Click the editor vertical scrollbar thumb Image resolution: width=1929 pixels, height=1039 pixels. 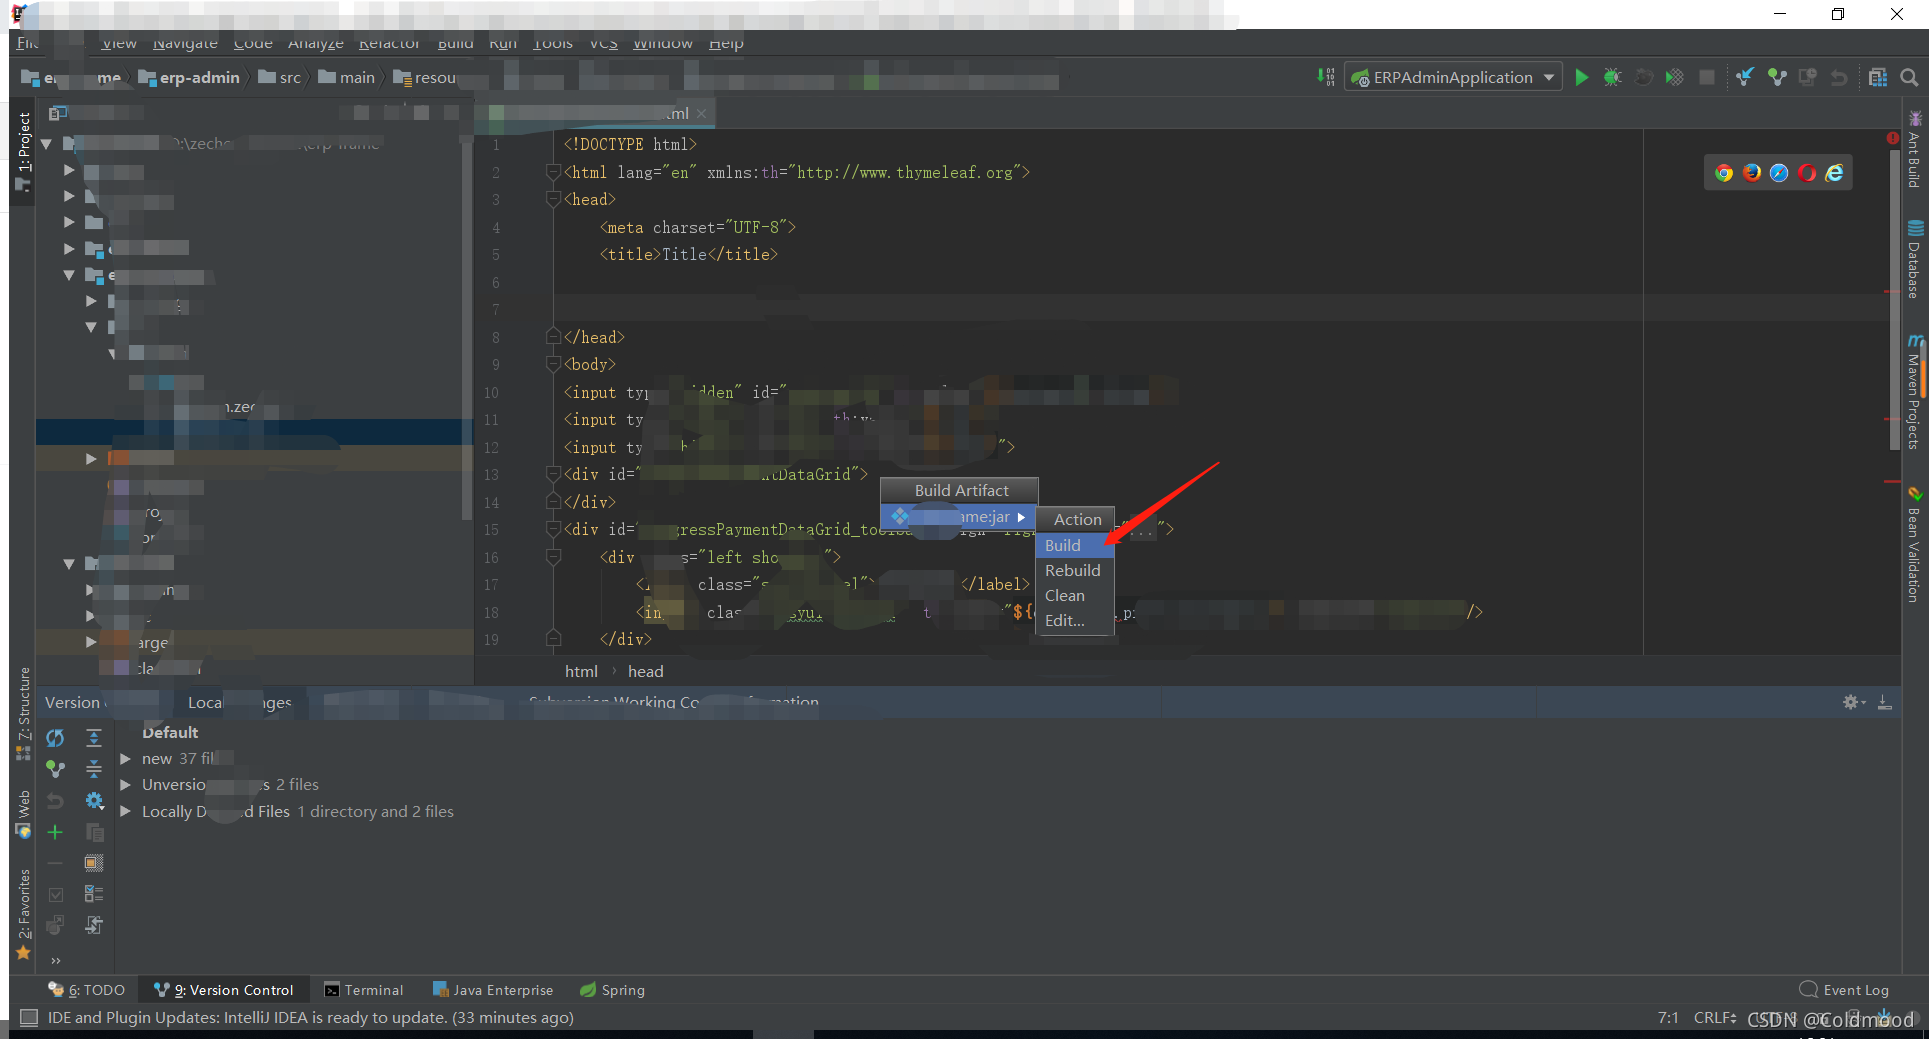point(1894,300)
